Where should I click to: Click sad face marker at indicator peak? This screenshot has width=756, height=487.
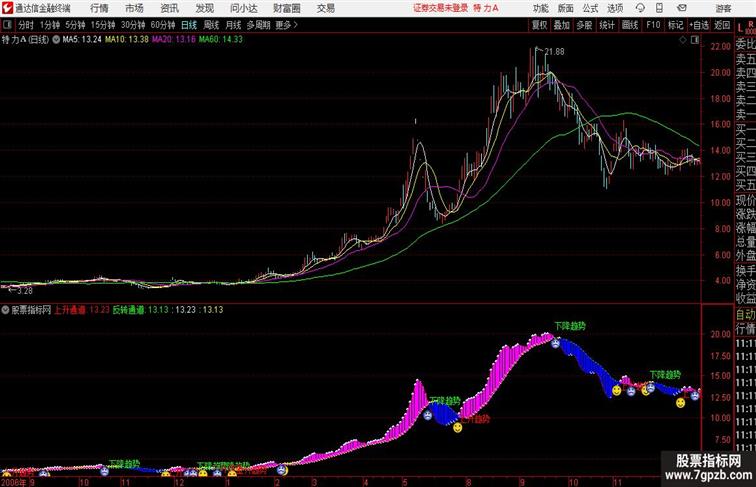(x=555, y=344)
